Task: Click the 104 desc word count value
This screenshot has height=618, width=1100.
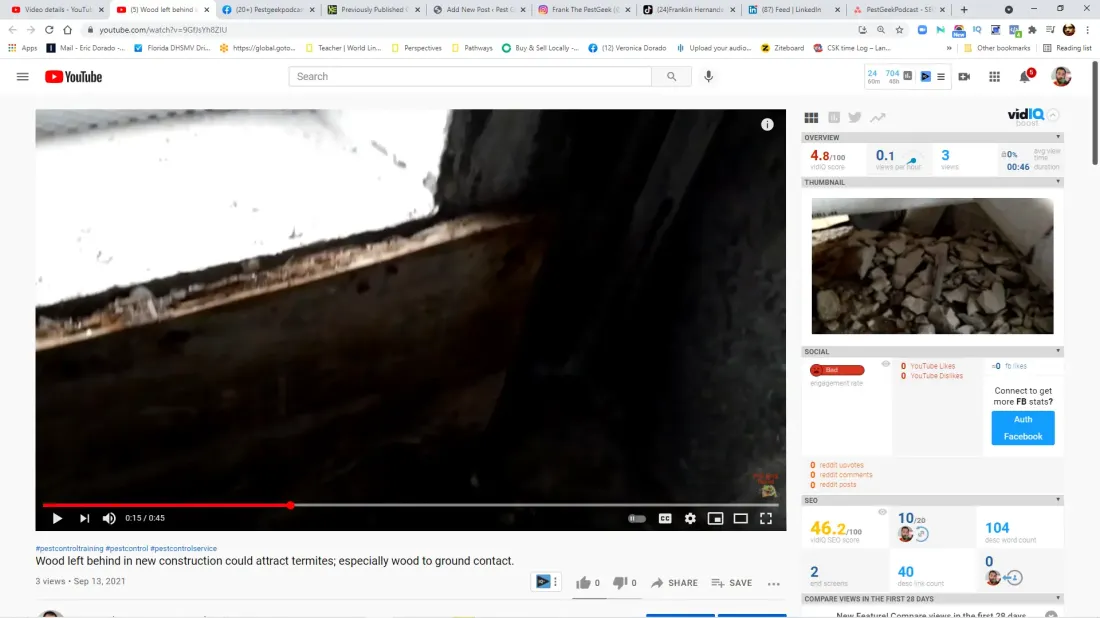Action: [x=997, y=528]
